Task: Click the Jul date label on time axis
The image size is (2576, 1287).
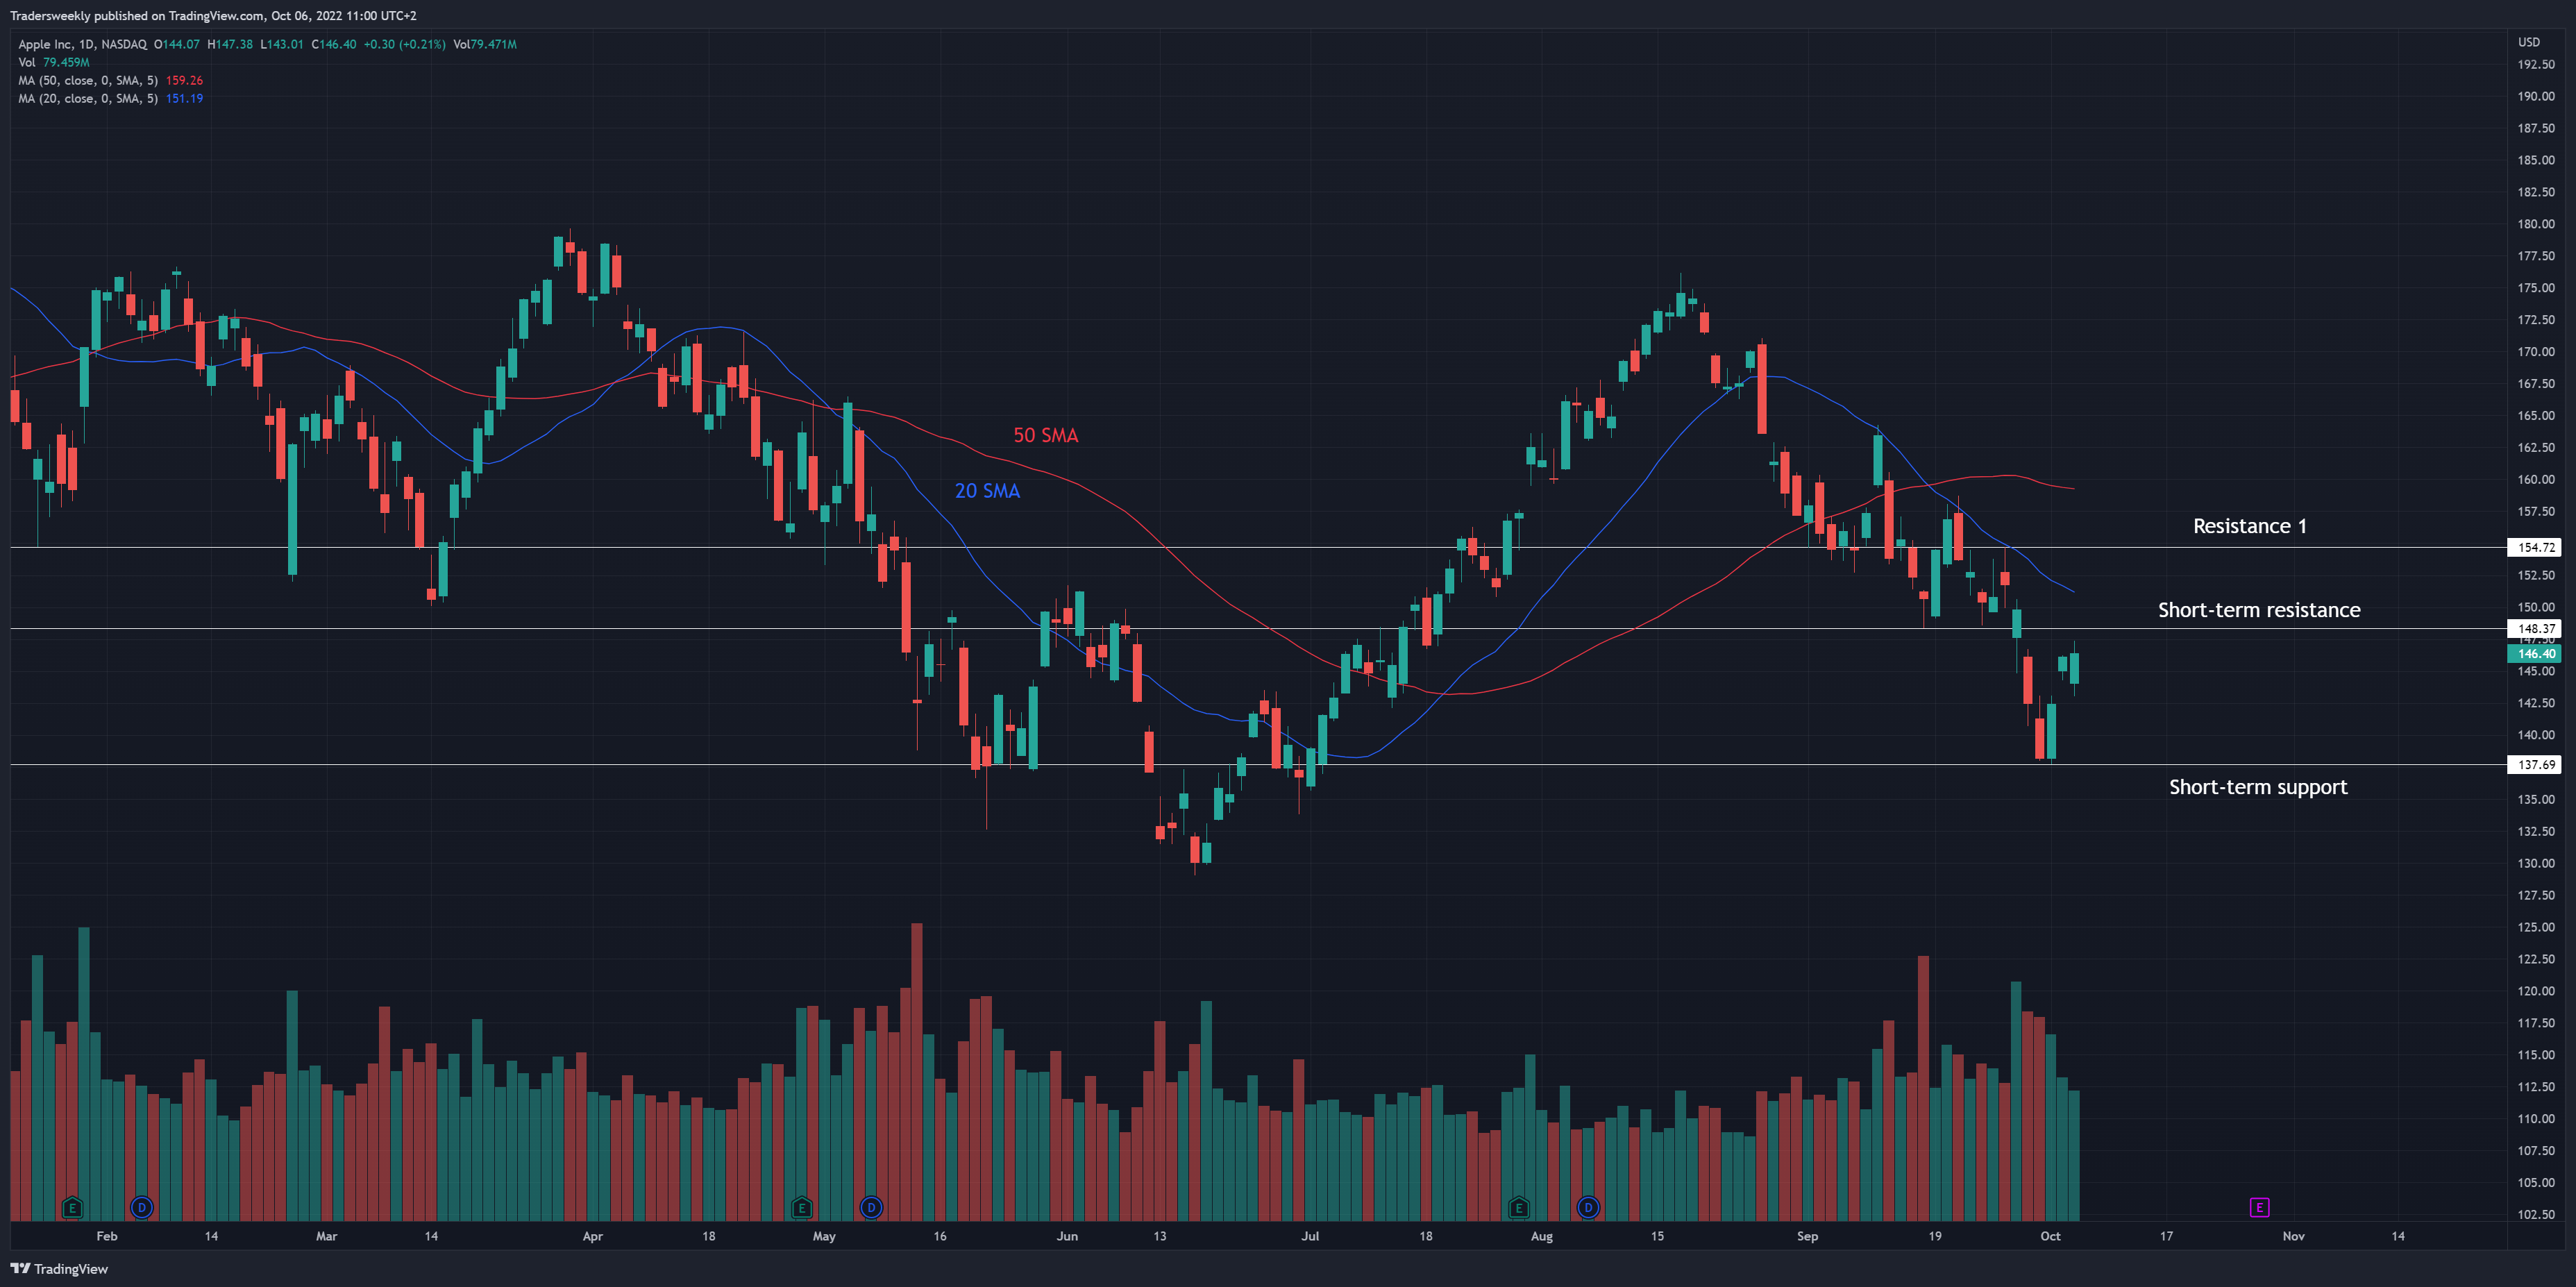Action: [x=1310, y=1236]
